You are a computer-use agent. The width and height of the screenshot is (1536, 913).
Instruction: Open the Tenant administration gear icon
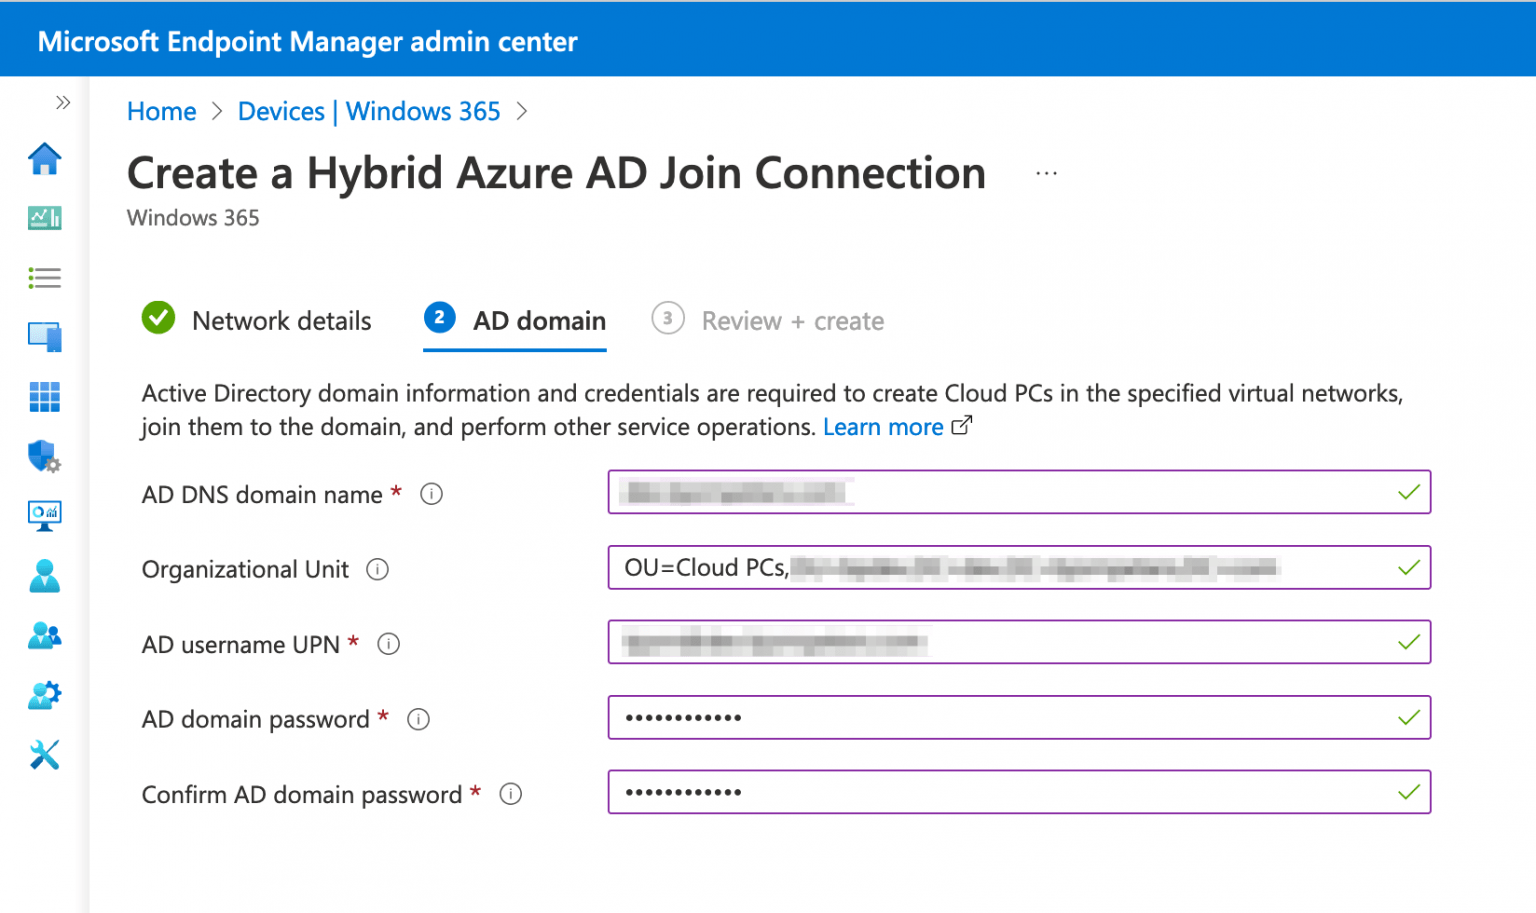click(45, 695)
